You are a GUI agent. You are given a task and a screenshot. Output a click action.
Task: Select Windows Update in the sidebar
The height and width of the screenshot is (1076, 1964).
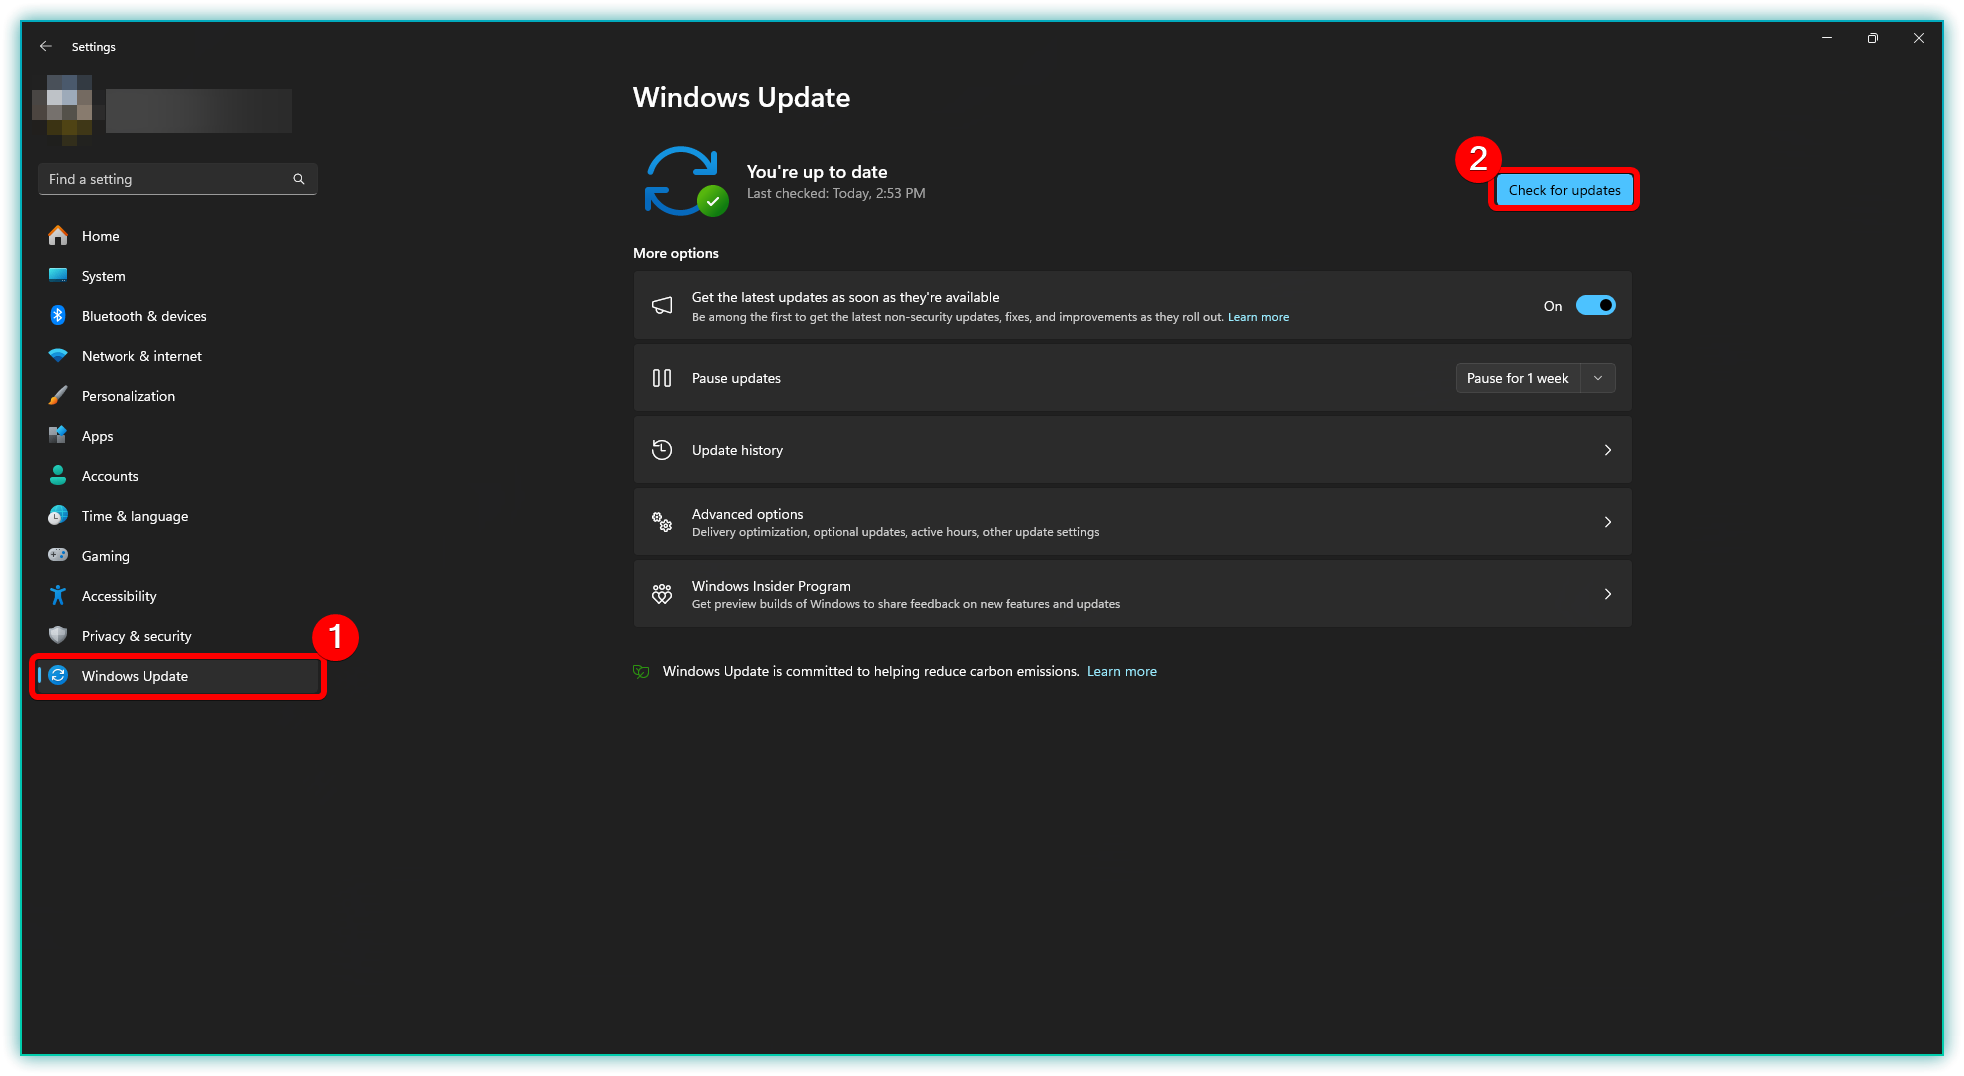178,676
